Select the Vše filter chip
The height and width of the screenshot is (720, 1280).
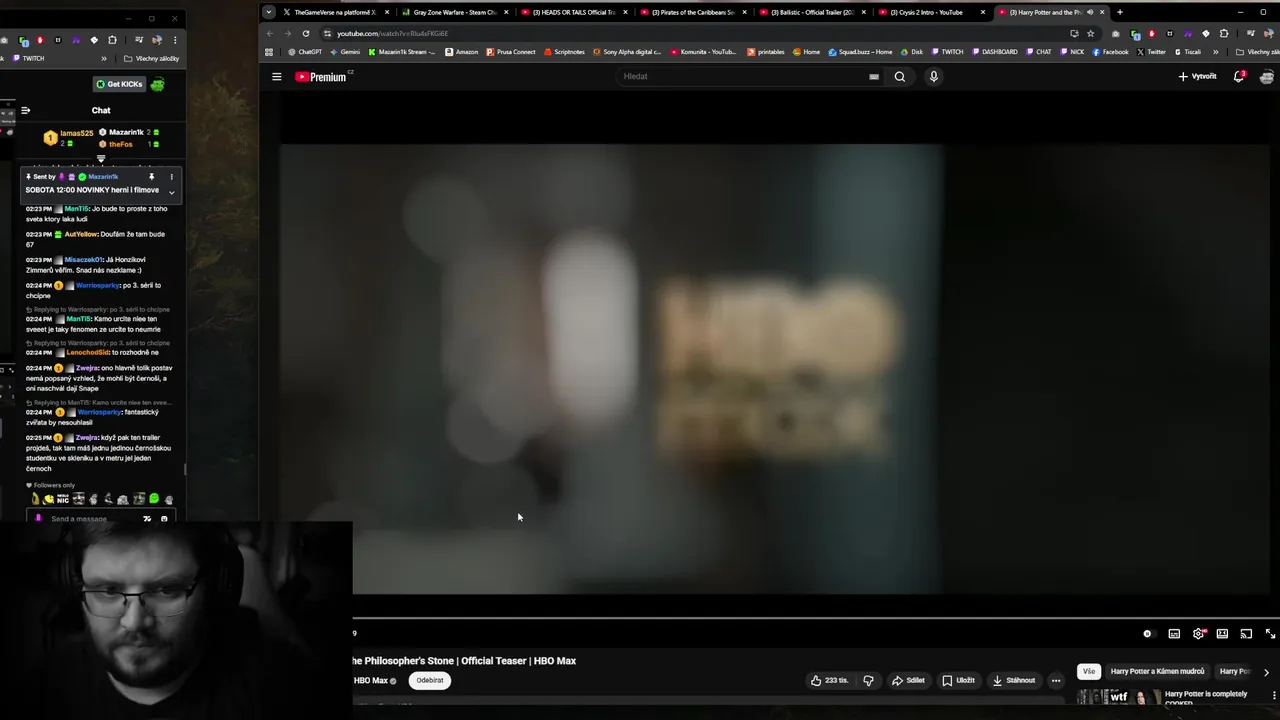point(1089,671)
